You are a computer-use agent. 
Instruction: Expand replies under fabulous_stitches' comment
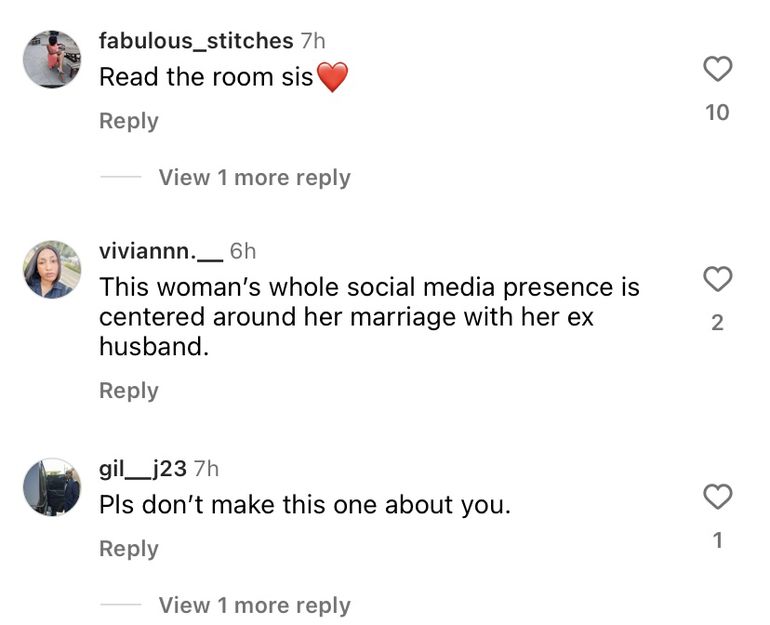click(x=254, y=178)
